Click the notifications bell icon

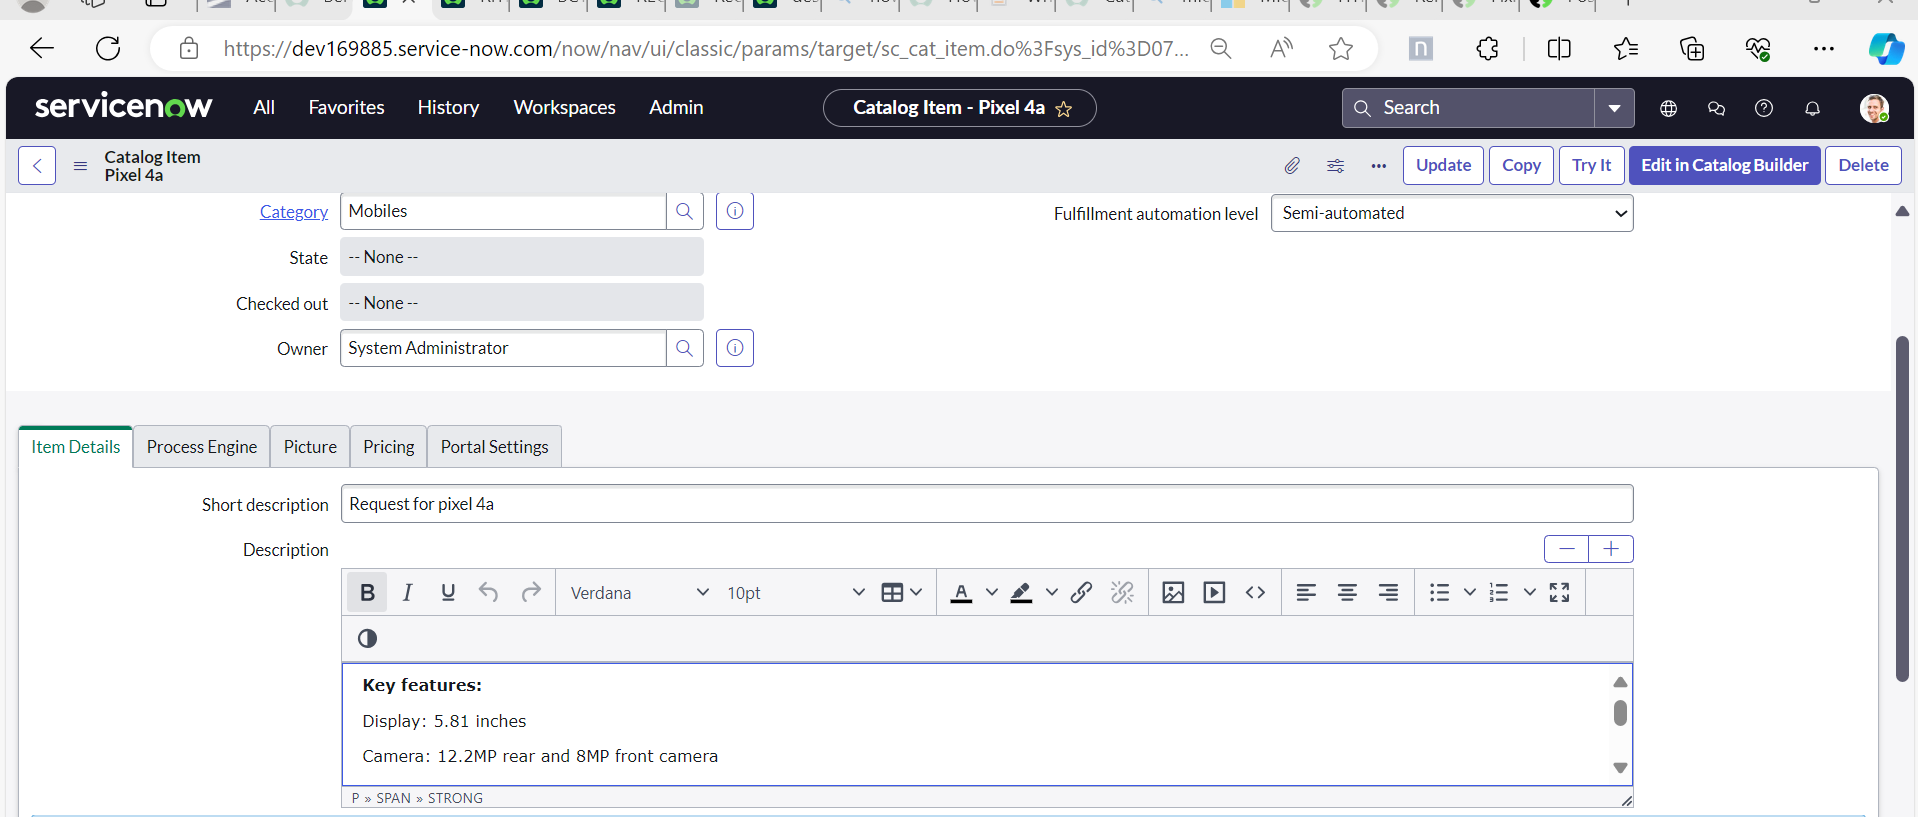[x=1812, y=108]
